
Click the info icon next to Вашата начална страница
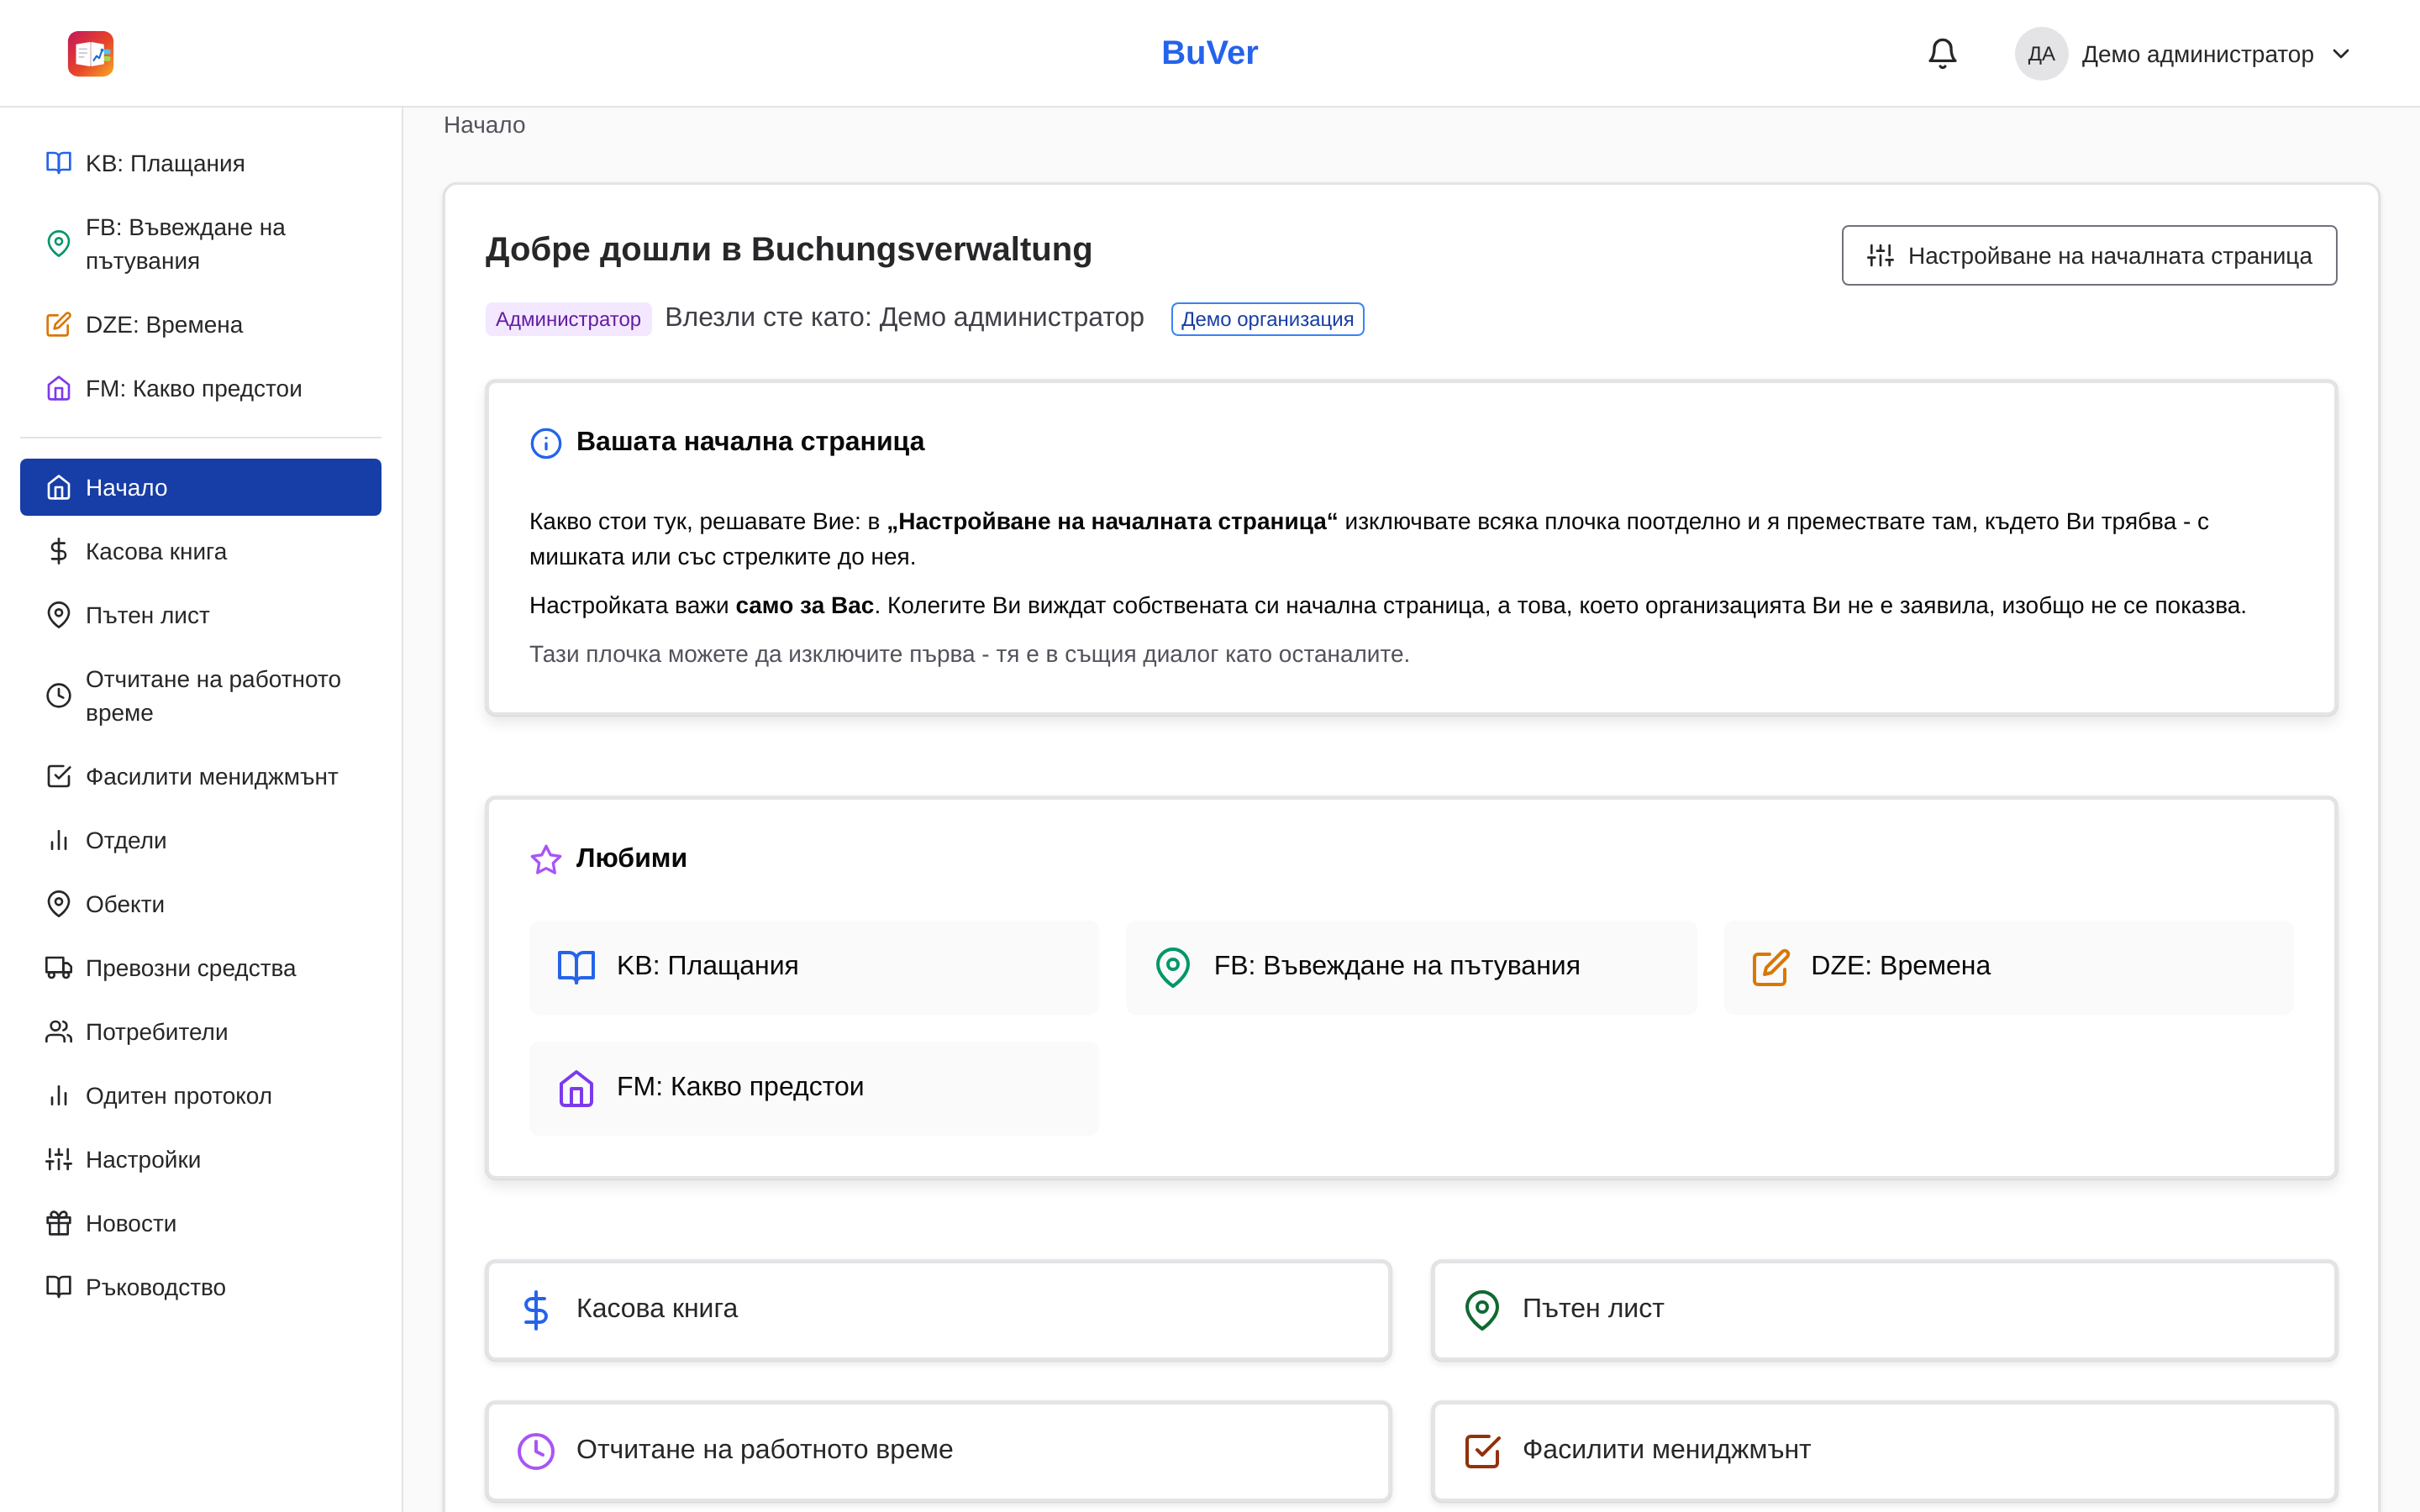[546, 443]
